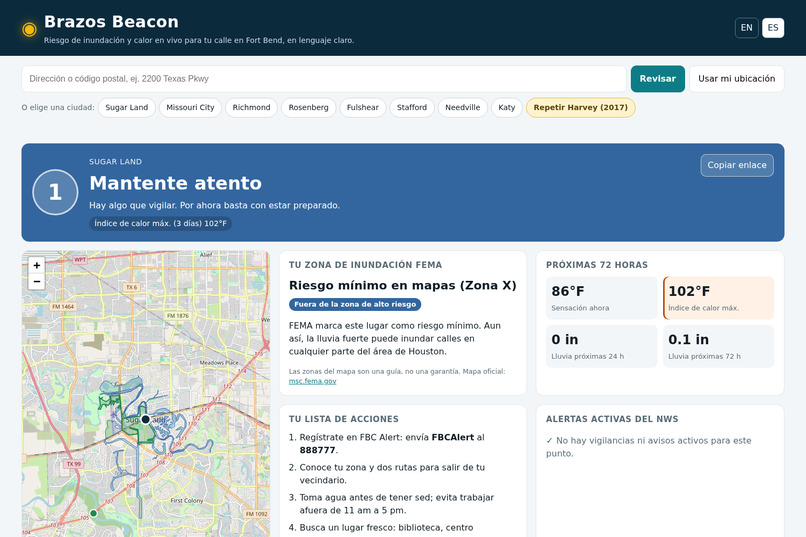Pick the Stafford city chip

(x=412, y=107)
